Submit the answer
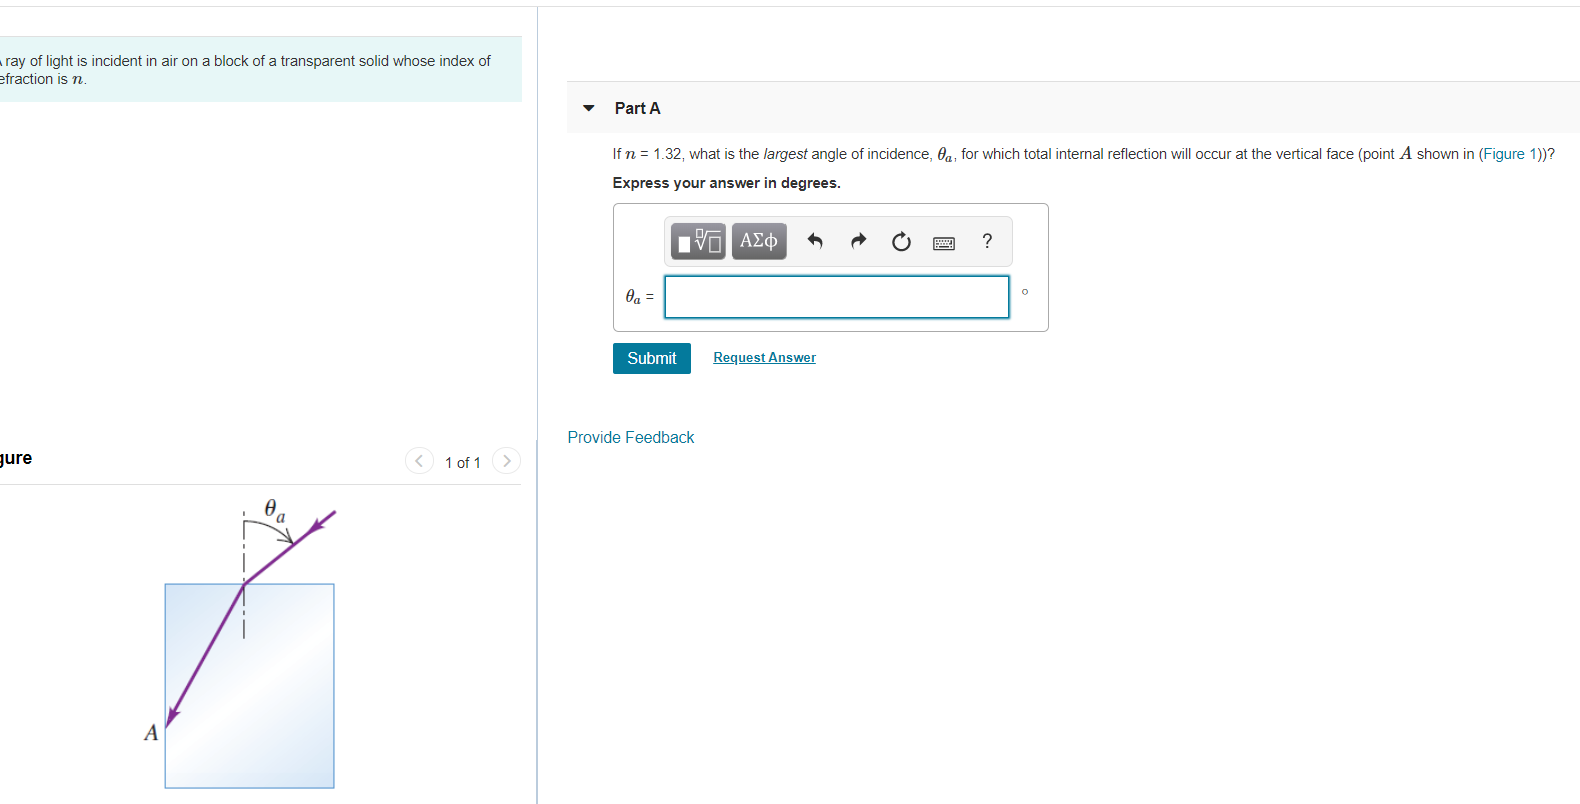This screenshot has height=804, width=1580. [652, 358]
